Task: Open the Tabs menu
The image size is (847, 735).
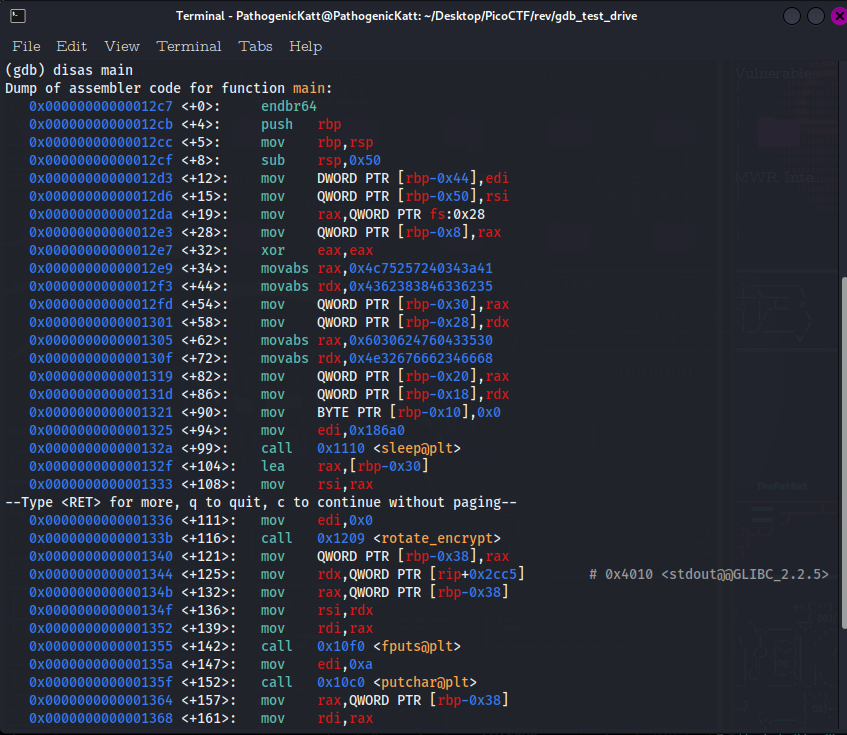Action: [x=255, y=46]
